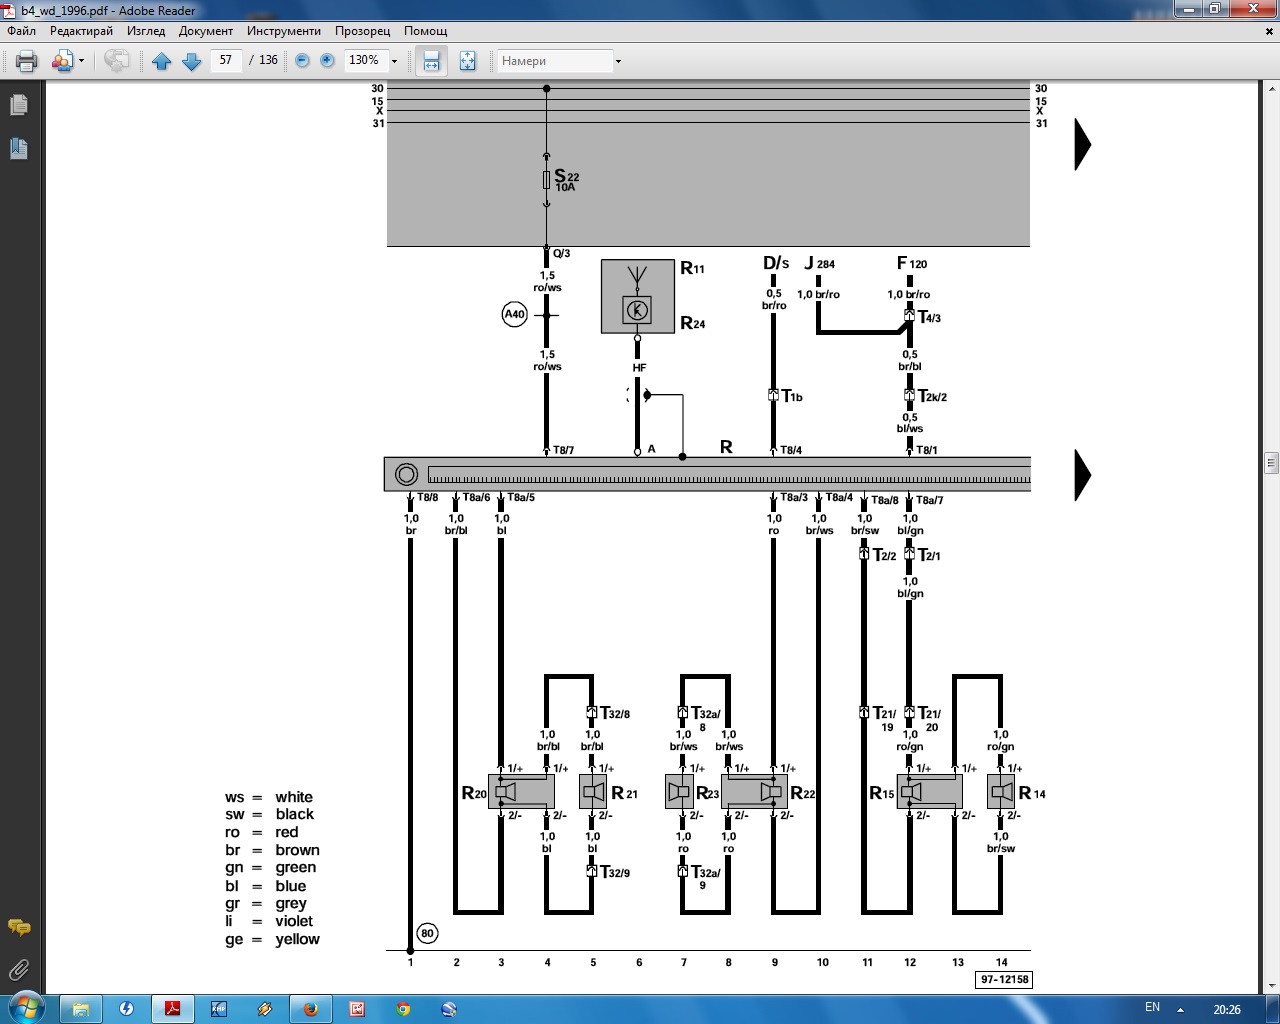1280x1024 pixels.
Task: Open the Attachments paperclip panel
Action: pyautogui.click(x=18, y=969)
